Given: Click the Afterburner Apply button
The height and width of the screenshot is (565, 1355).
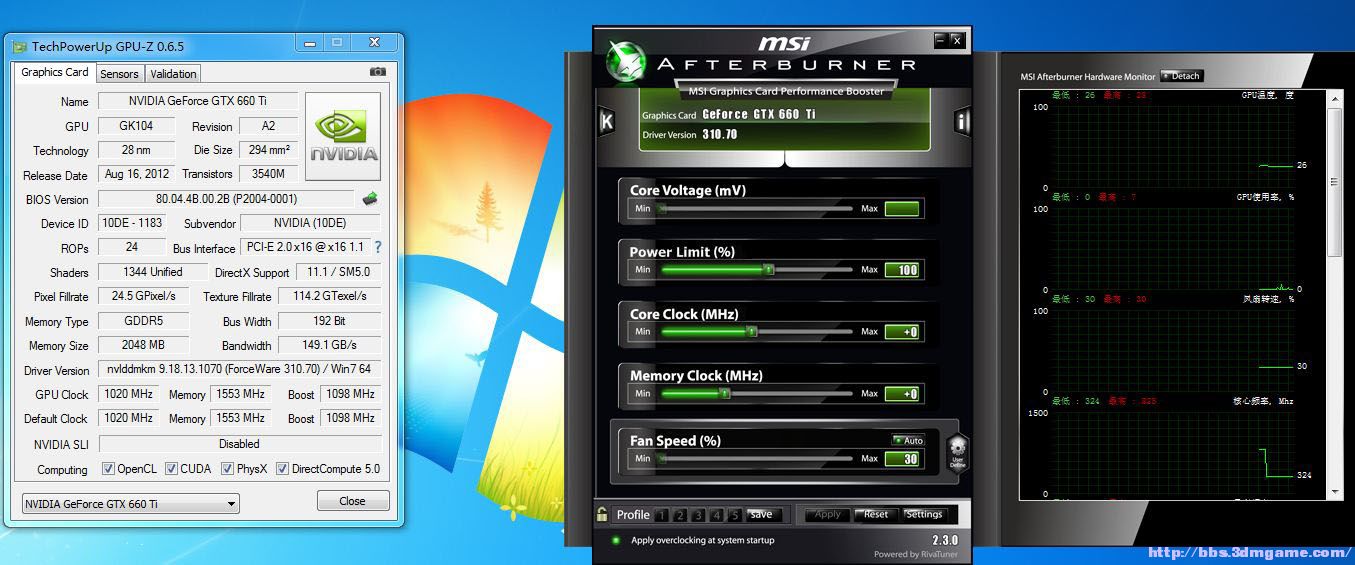Looking at the screenshot, I should coord(827,515).
